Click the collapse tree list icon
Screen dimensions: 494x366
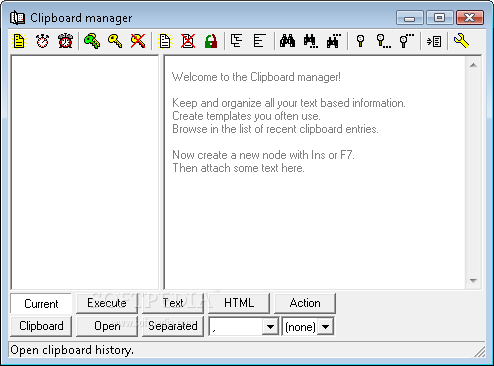260,41
